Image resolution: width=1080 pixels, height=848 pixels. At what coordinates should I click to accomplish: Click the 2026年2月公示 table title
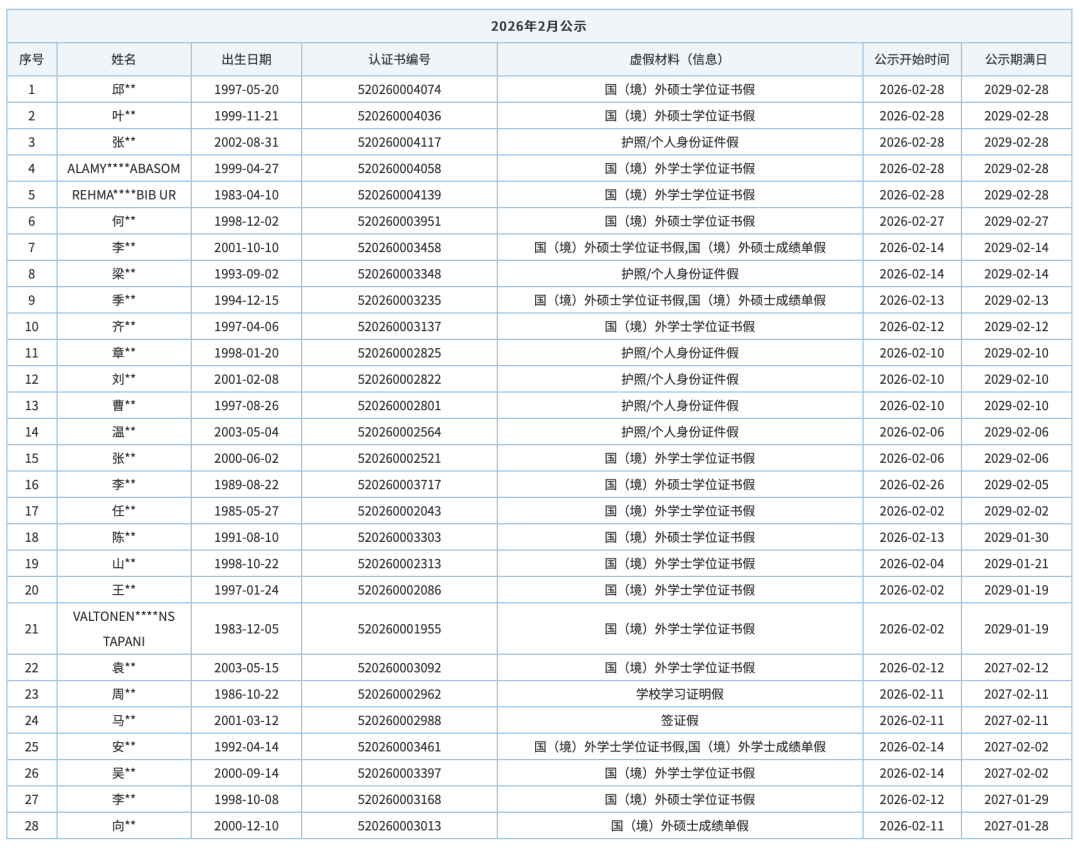[538, 27]
